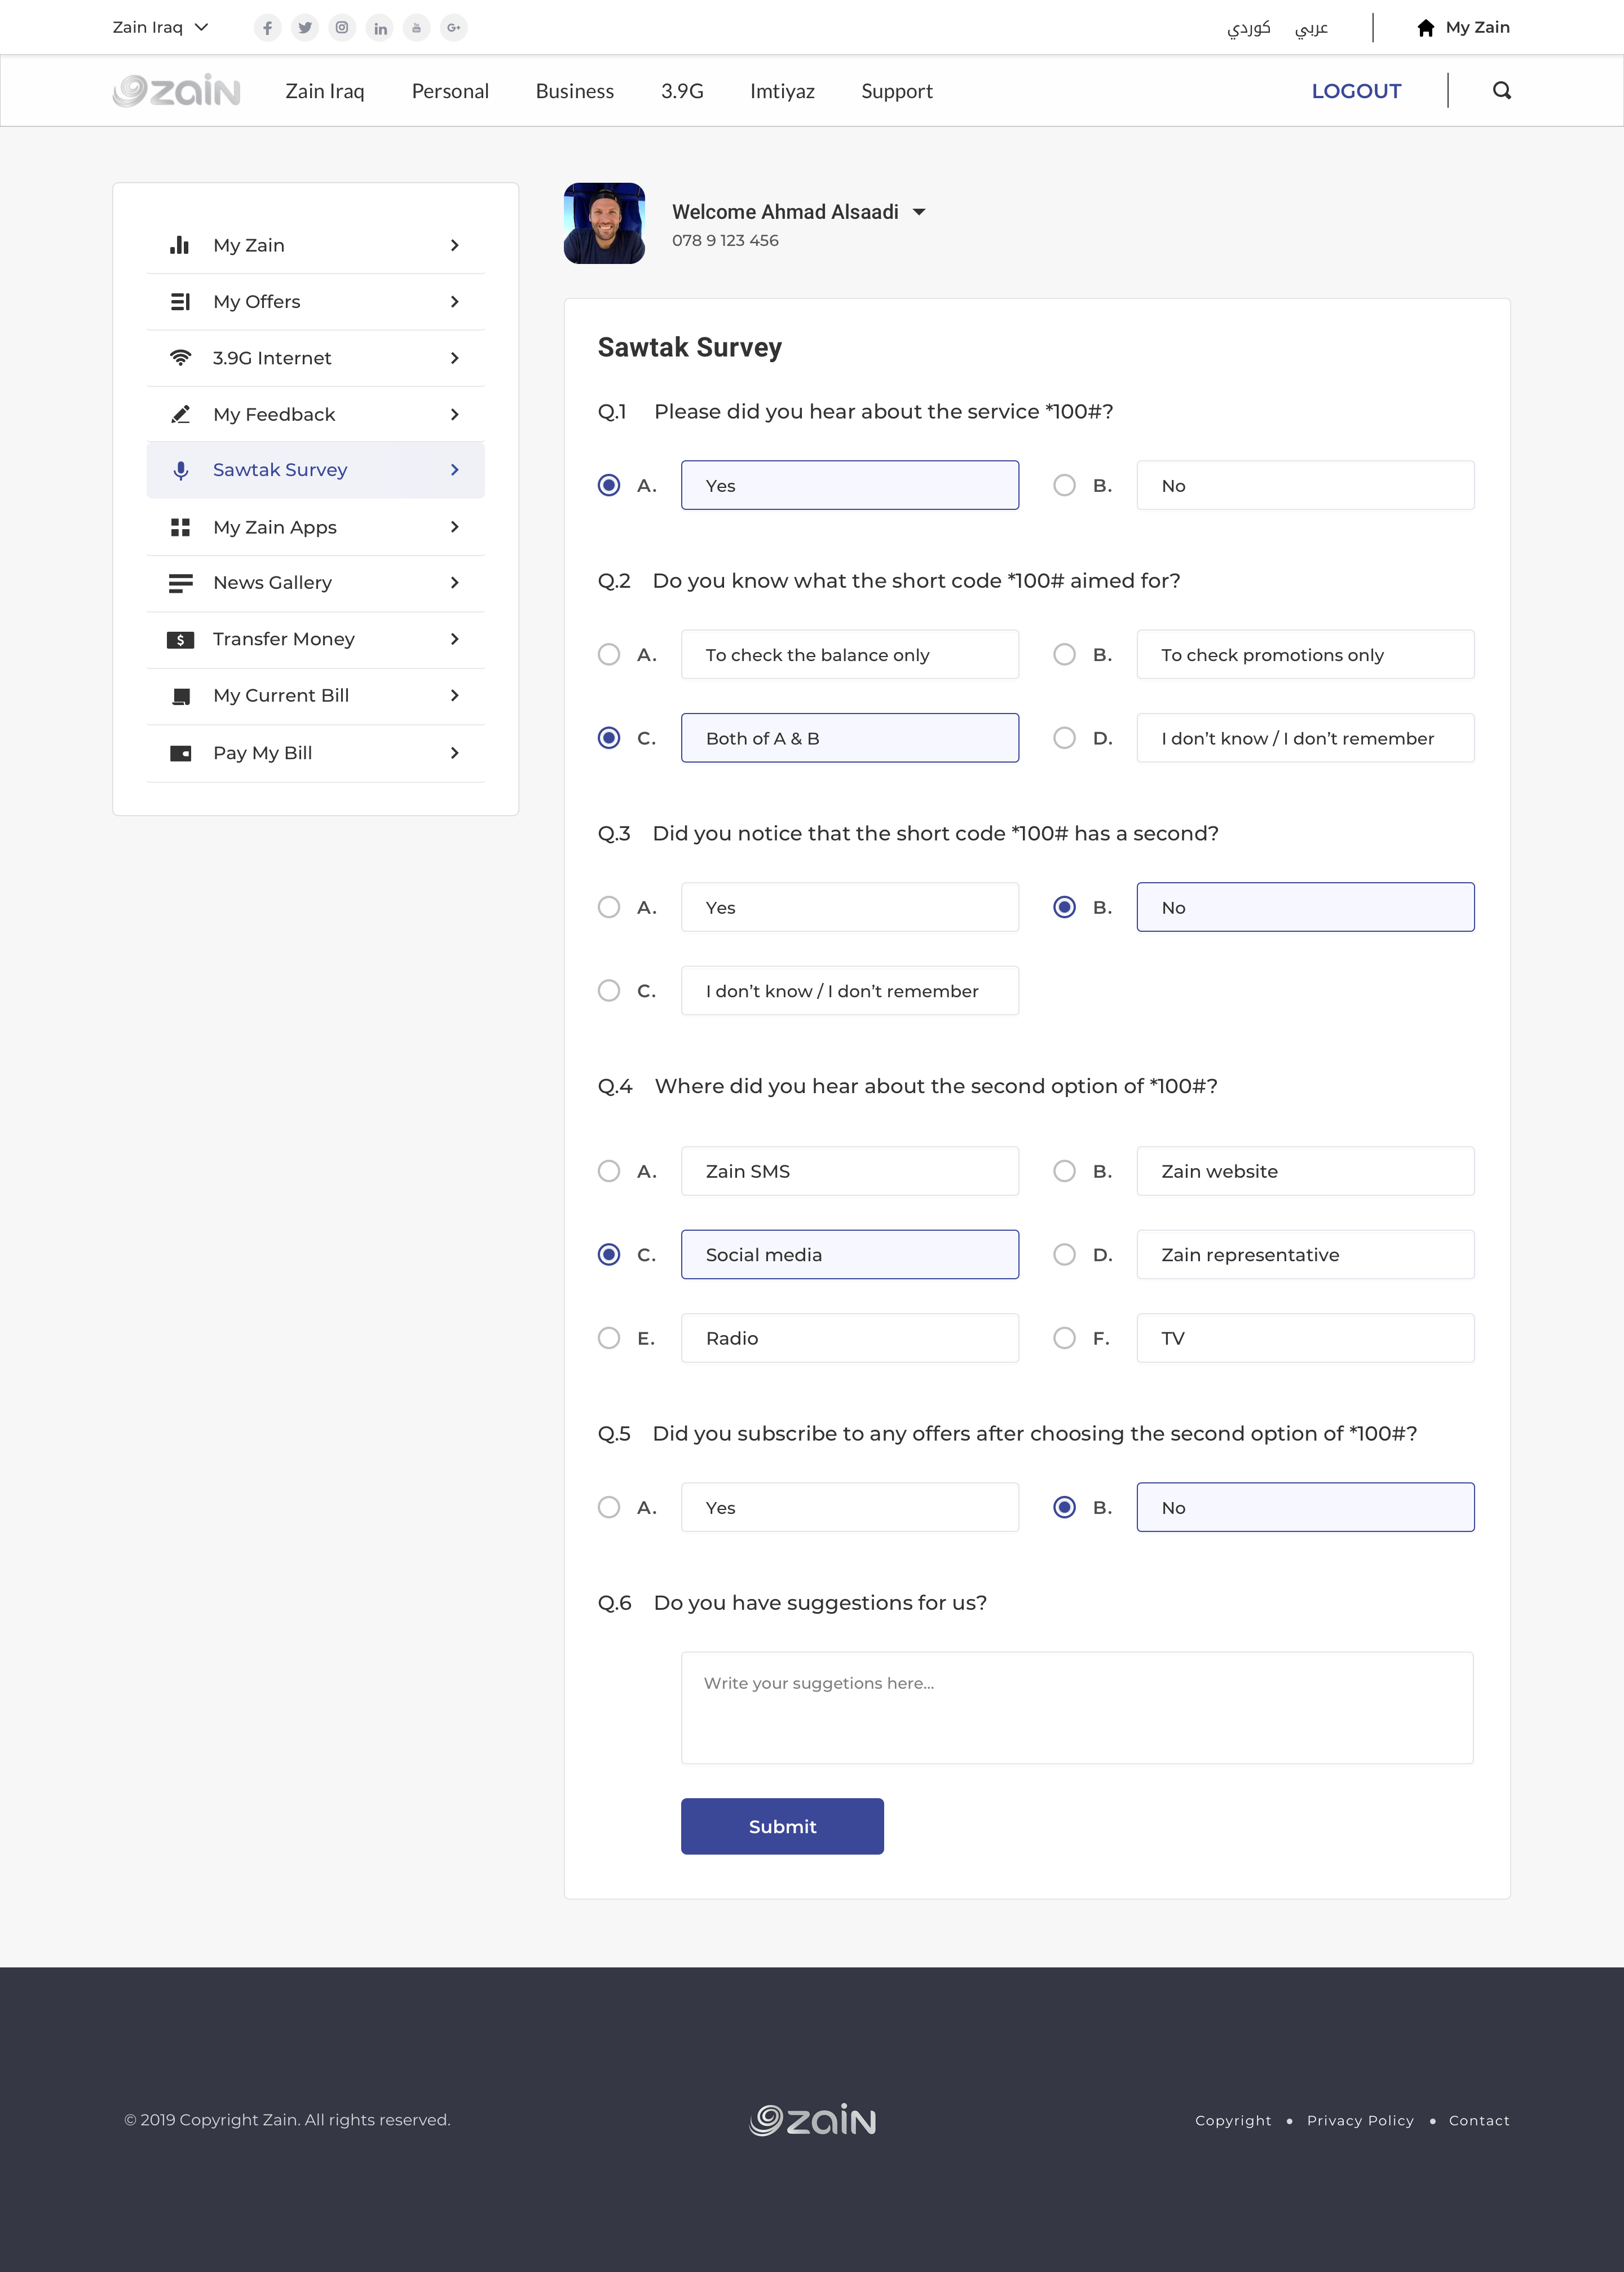This screenshot has height=2272, width=1624.
Task: Select radio No for Q.1
Action: (x=1064, y=485)
